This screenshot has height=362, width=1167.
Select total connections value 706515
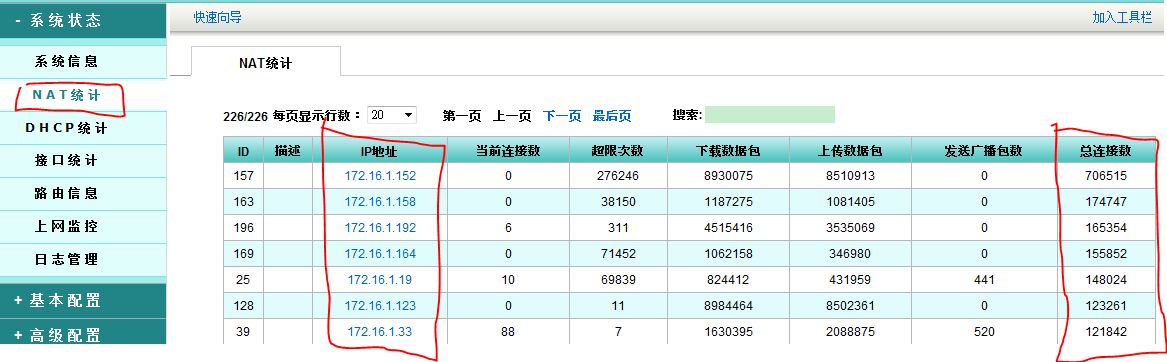tap(1106, 177)
